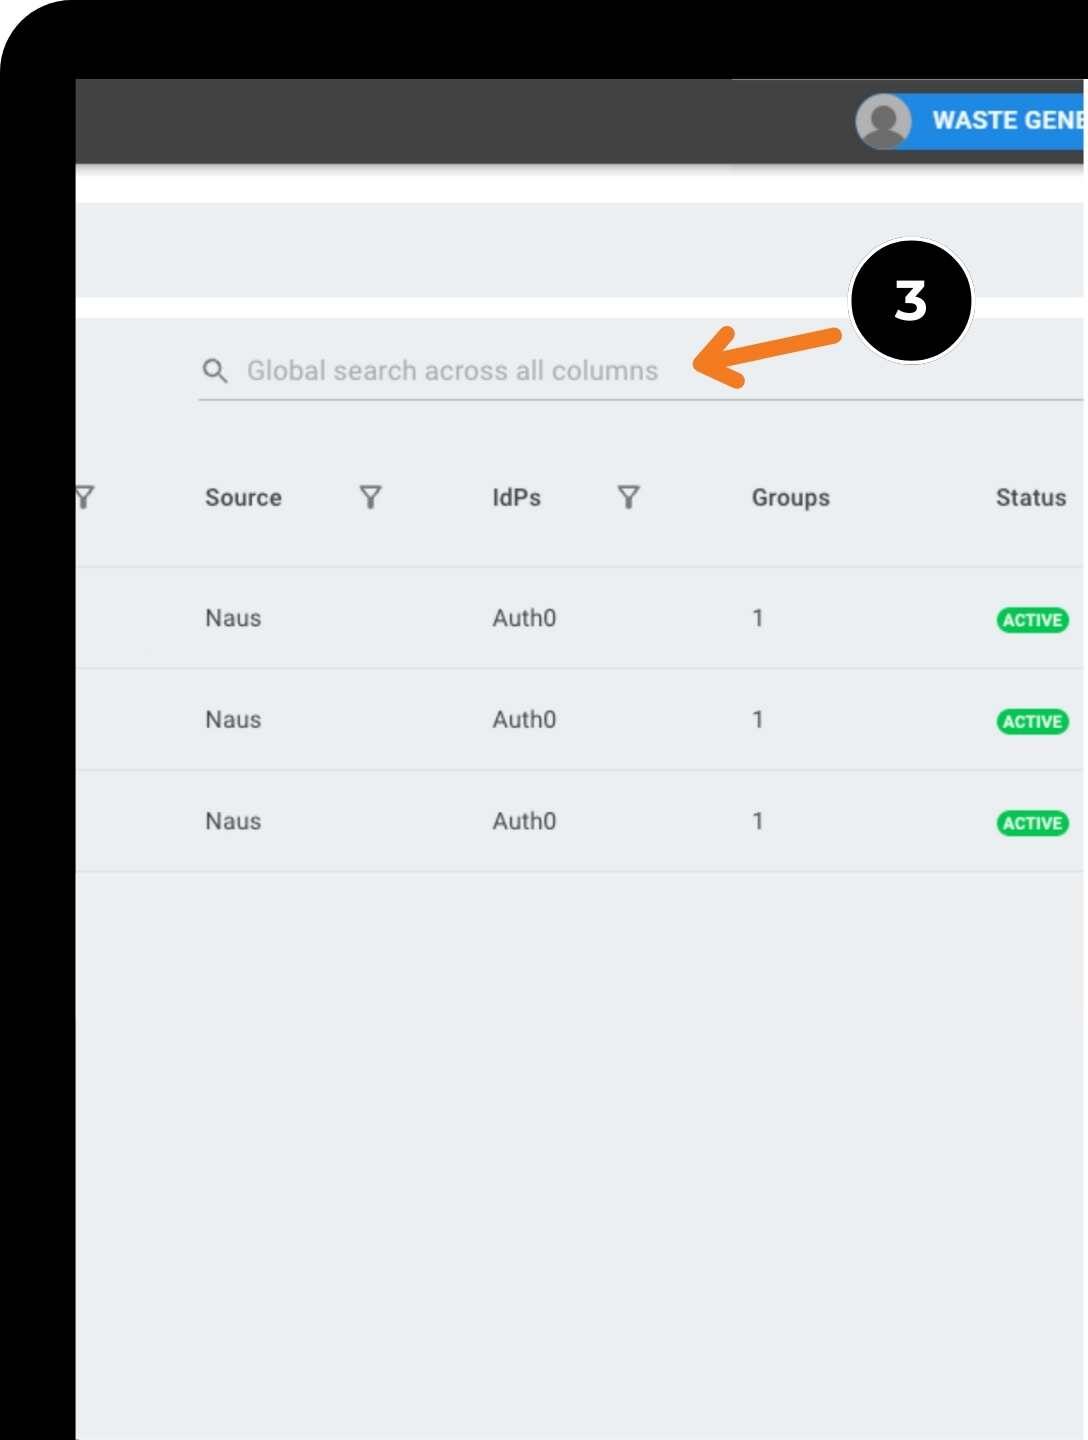Click third row's Auth0 cell
The height and width of the screenshot is (1440, 1088).
pos(524,821)
